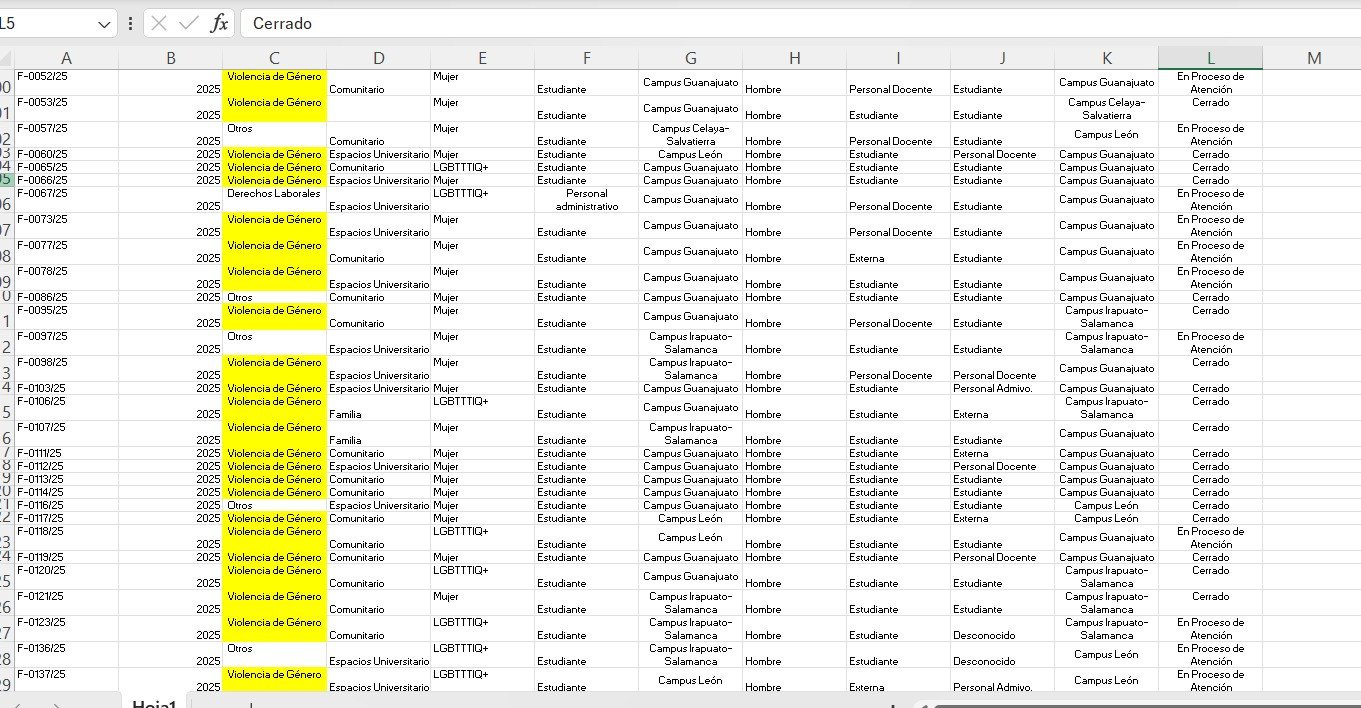Select column H header
This screenshot has width=1361, height=708.
point(794,58)
